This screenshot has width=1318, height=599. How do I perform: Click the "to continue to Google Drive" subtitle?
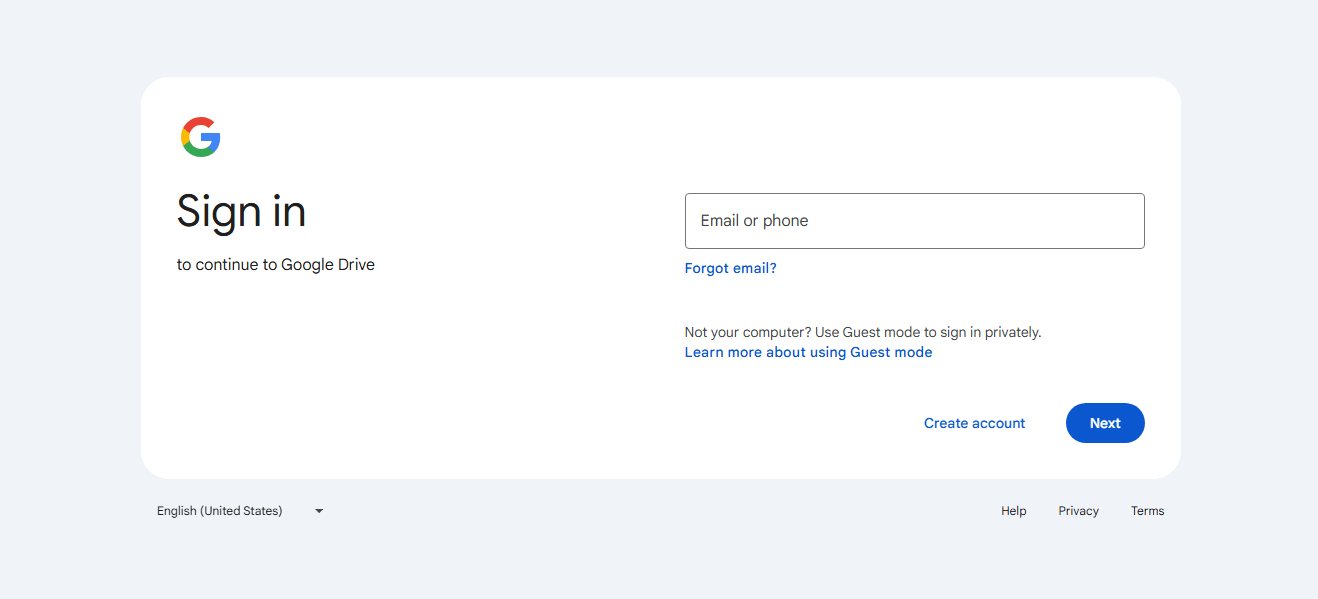[276, 265]
